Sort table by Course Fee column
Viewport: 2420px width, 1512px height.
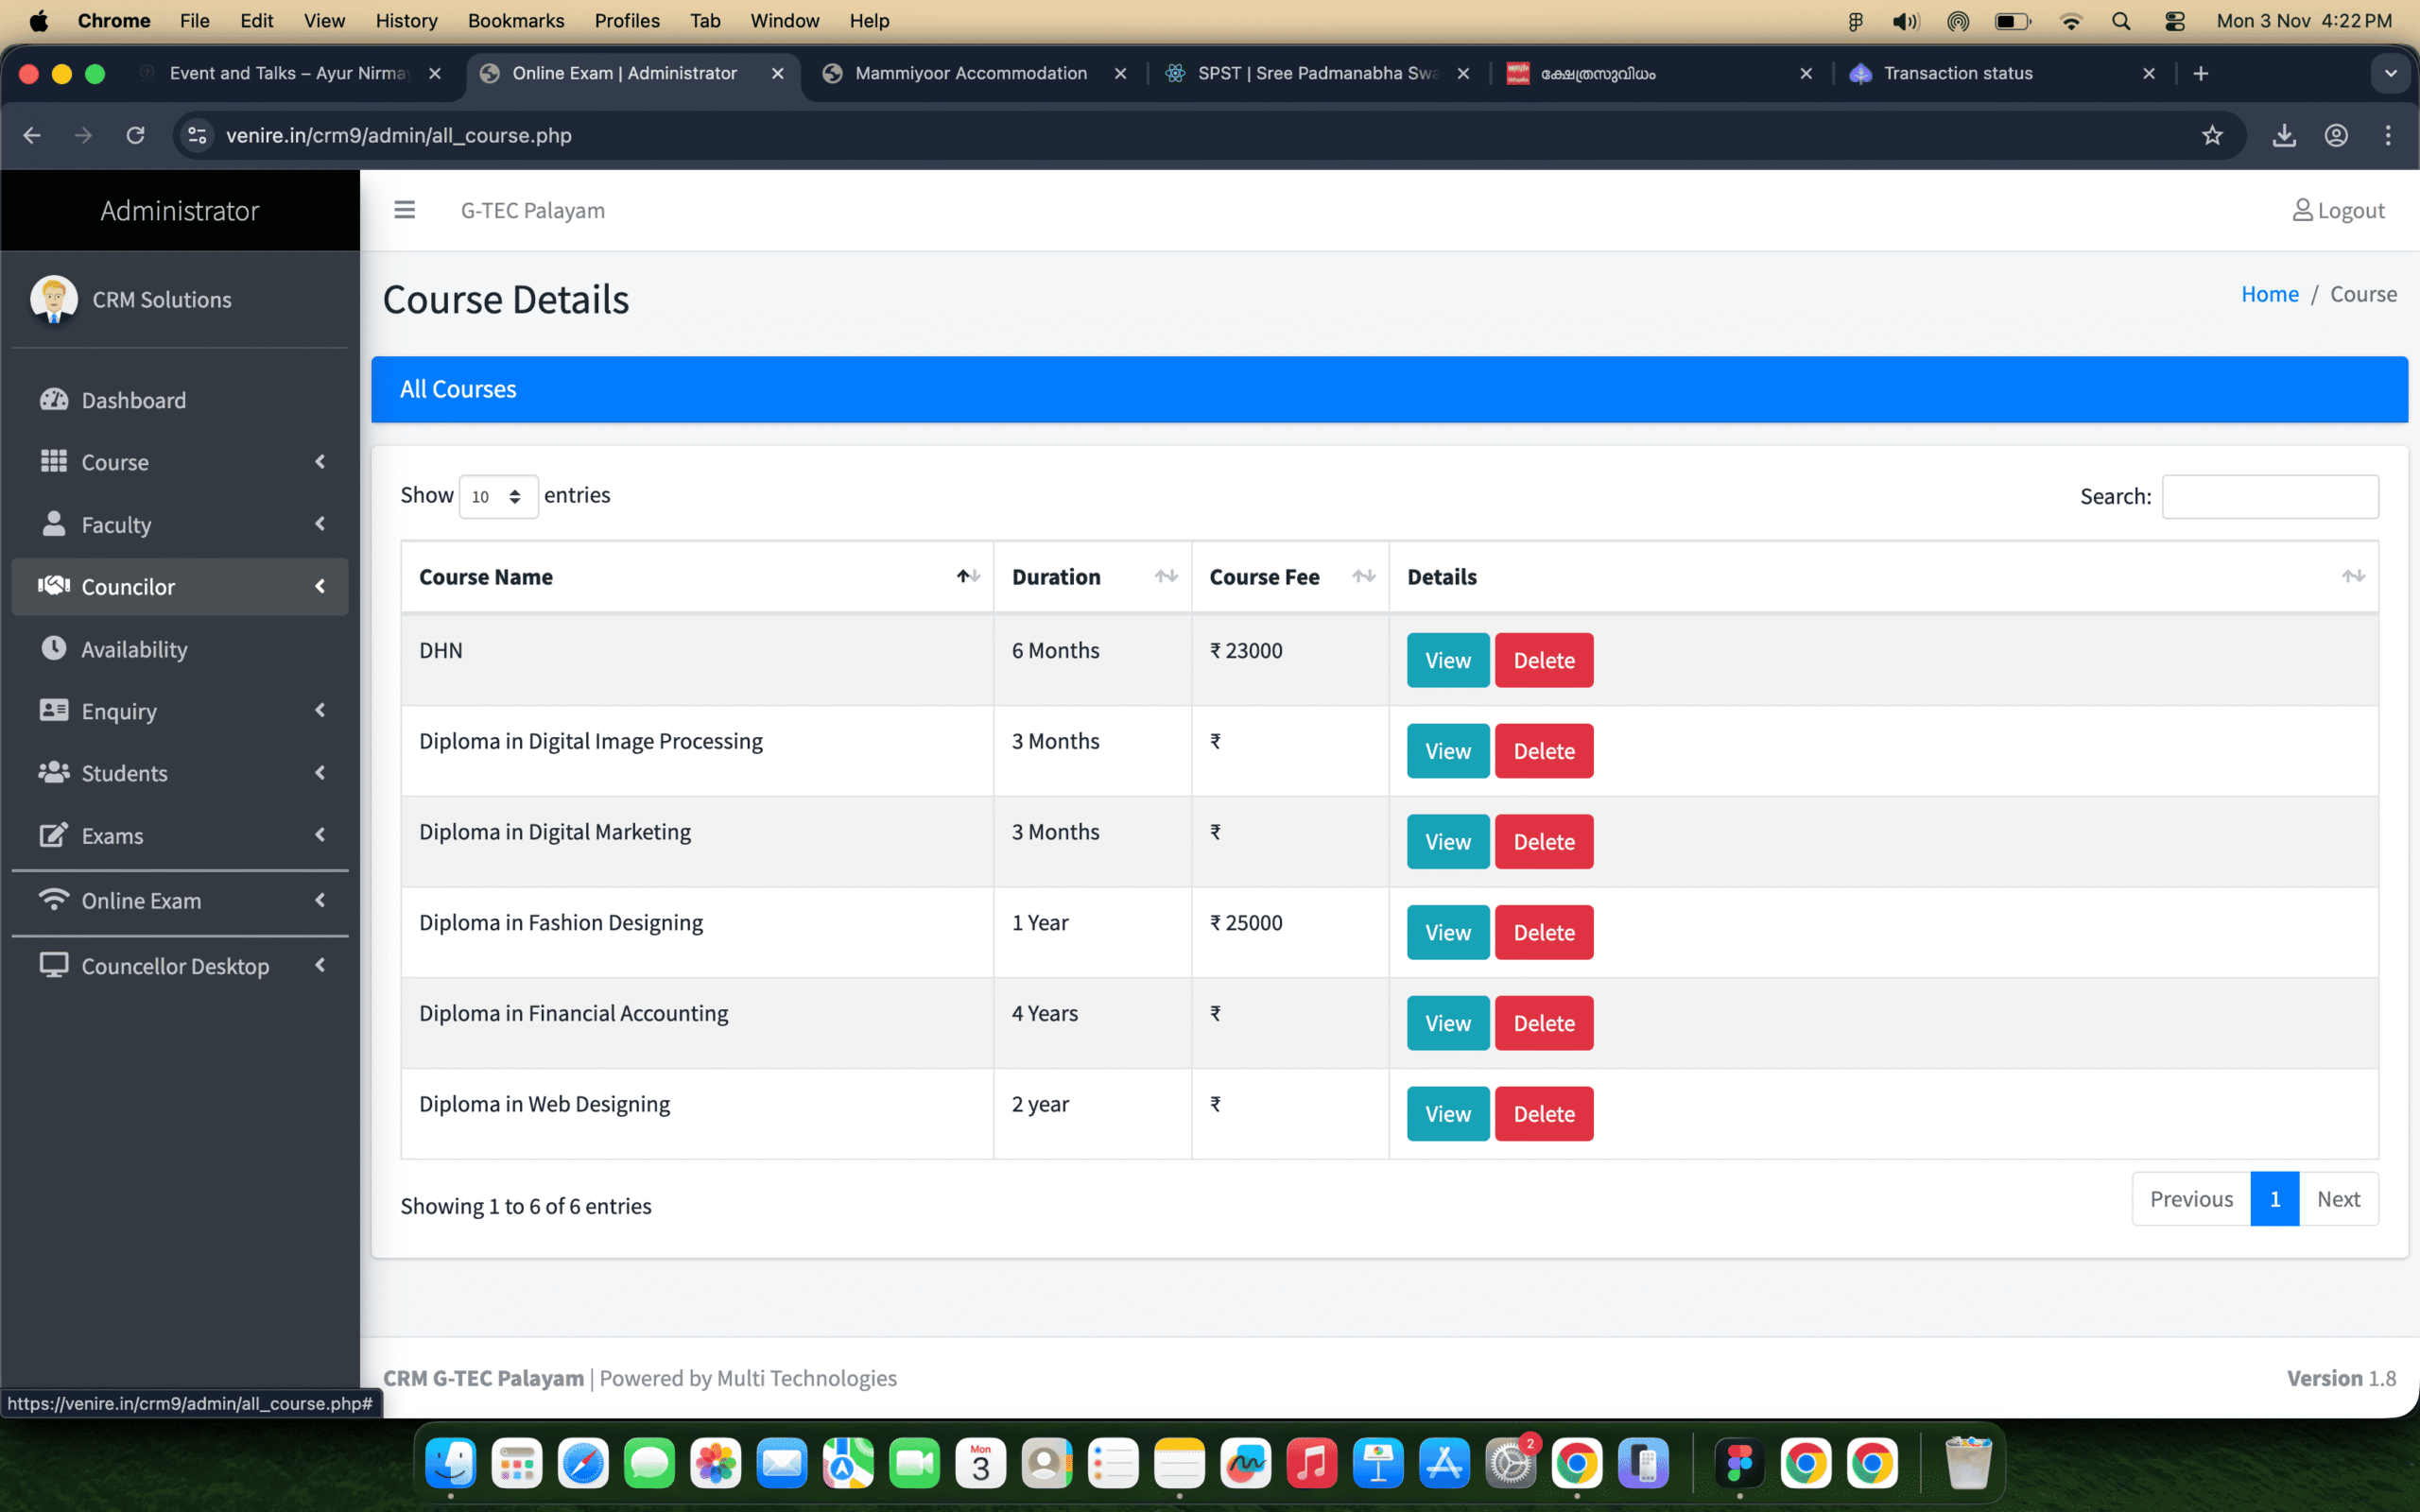[1363, 576]
